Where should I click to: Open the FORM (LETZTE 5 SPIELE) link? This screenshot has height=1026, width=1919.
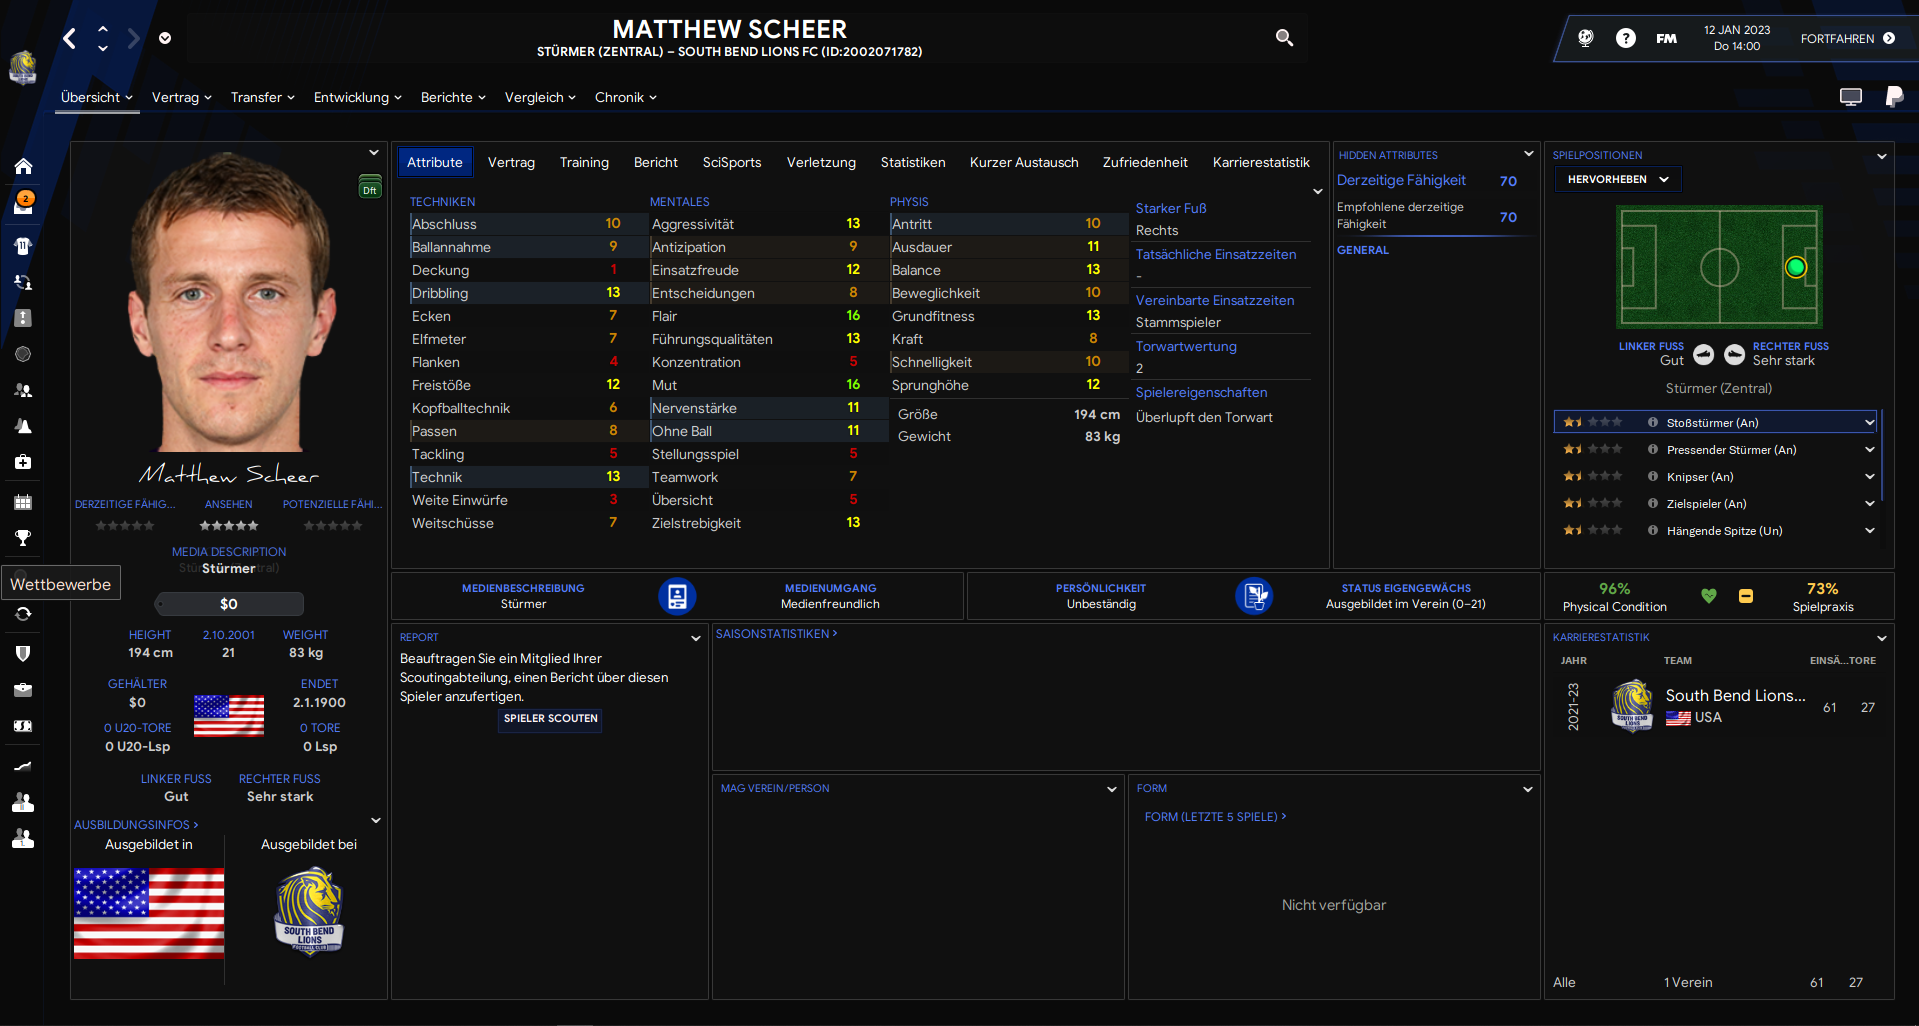point(1215,817)
